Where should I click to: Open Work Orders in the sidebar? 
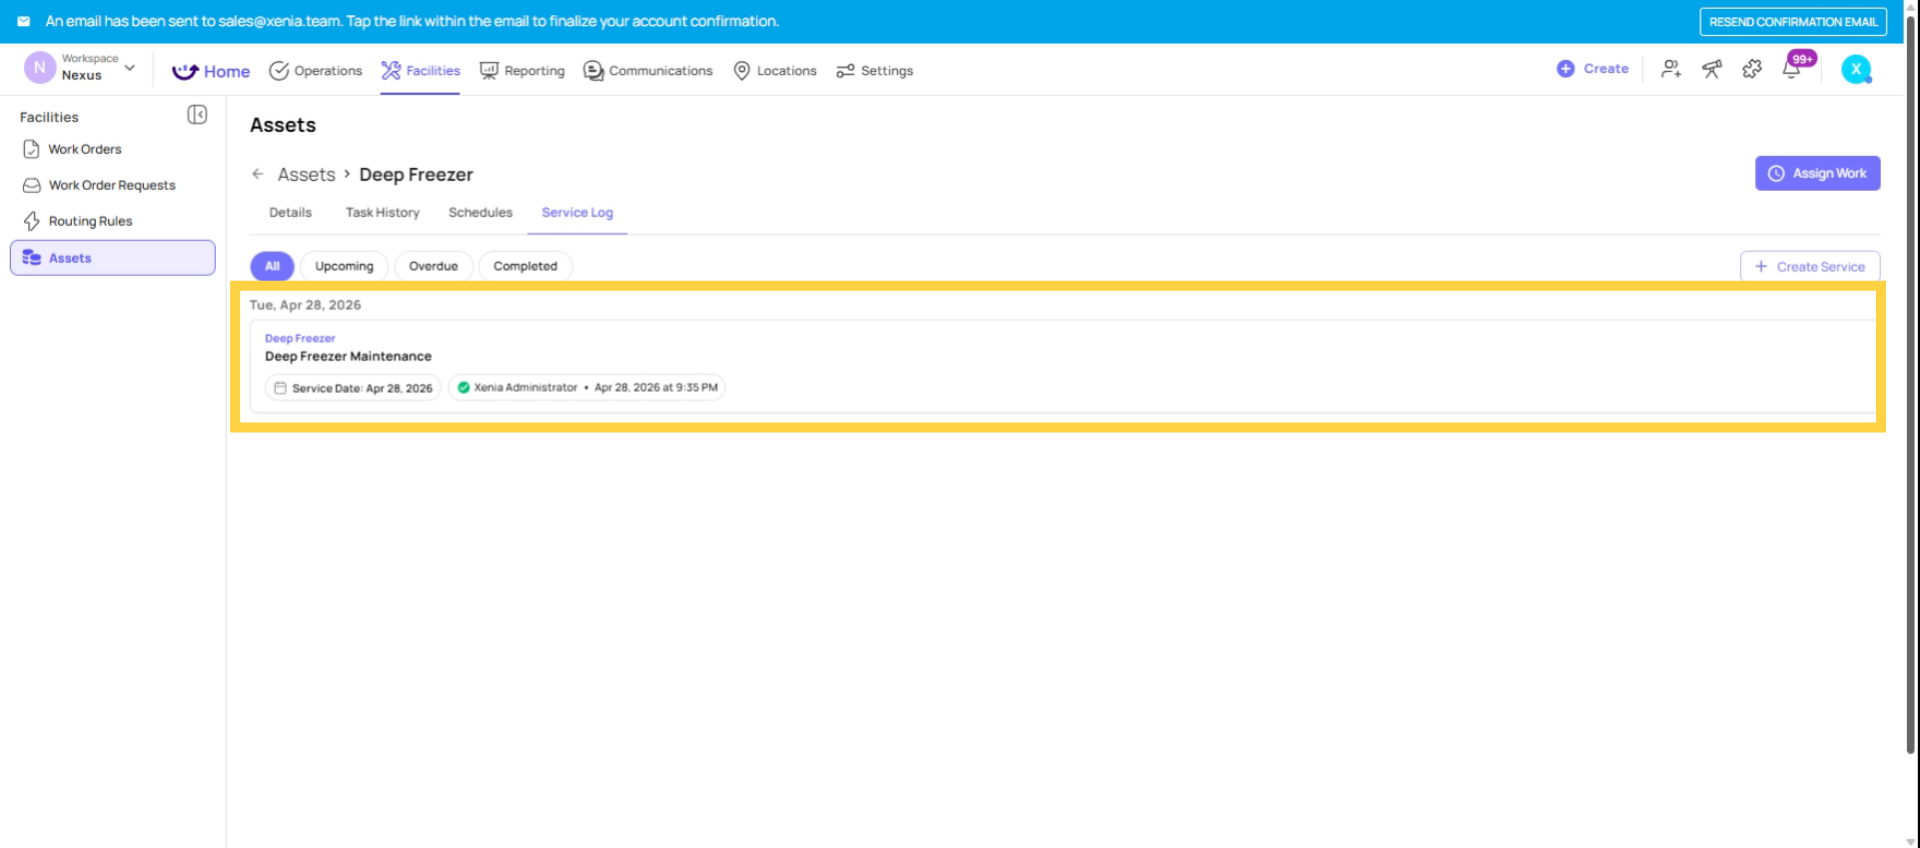(112, 149)
